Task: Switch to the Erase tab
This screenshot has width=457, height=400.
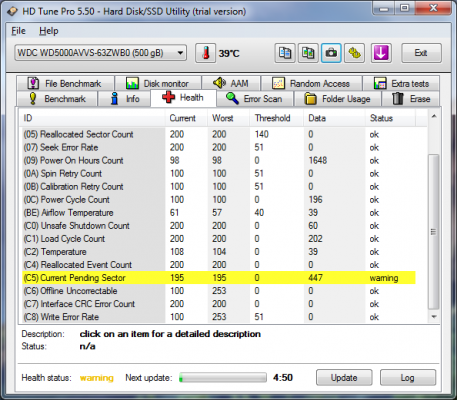Action: pos(411,99)
